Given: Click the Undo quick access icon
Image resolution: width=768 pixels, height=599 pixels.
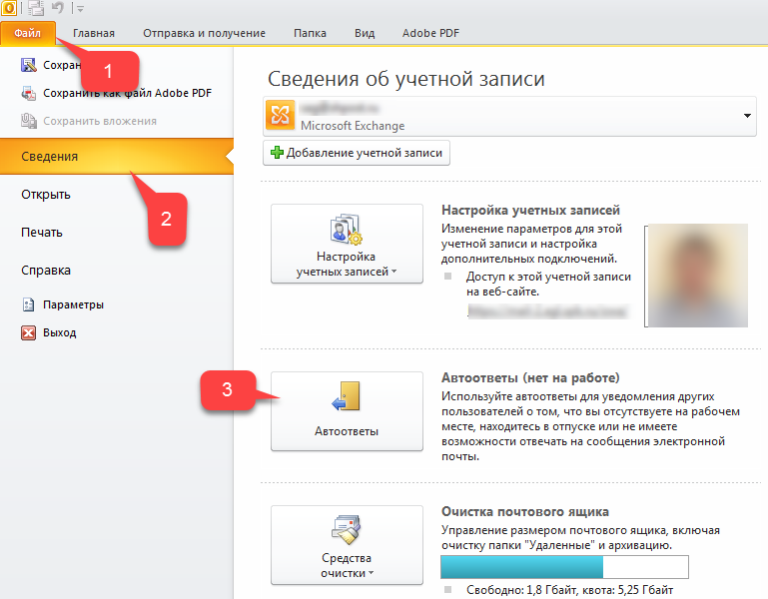Looking at the screenshot, I should (x=57, y=7).
